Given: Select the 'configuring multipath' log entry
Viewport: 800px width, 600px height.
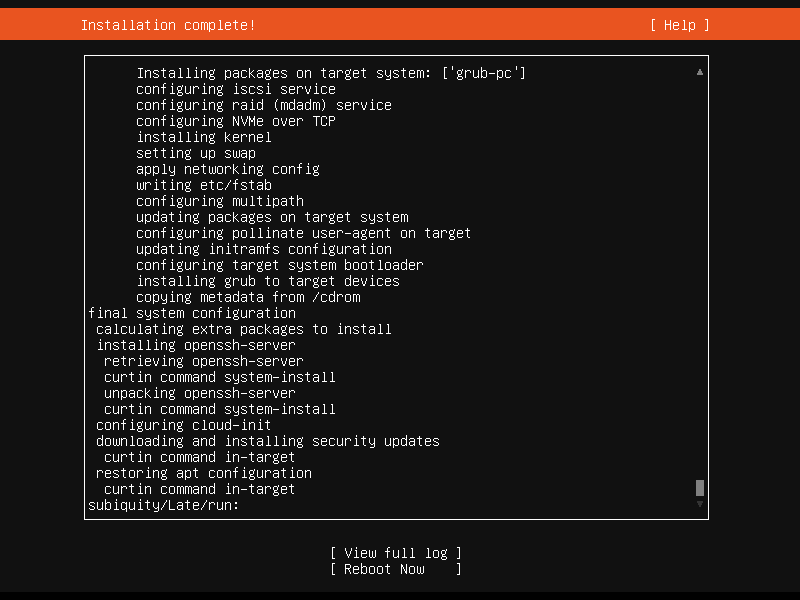Looking at the screenshot, I should pyautogui.click(x=219, y=200).
